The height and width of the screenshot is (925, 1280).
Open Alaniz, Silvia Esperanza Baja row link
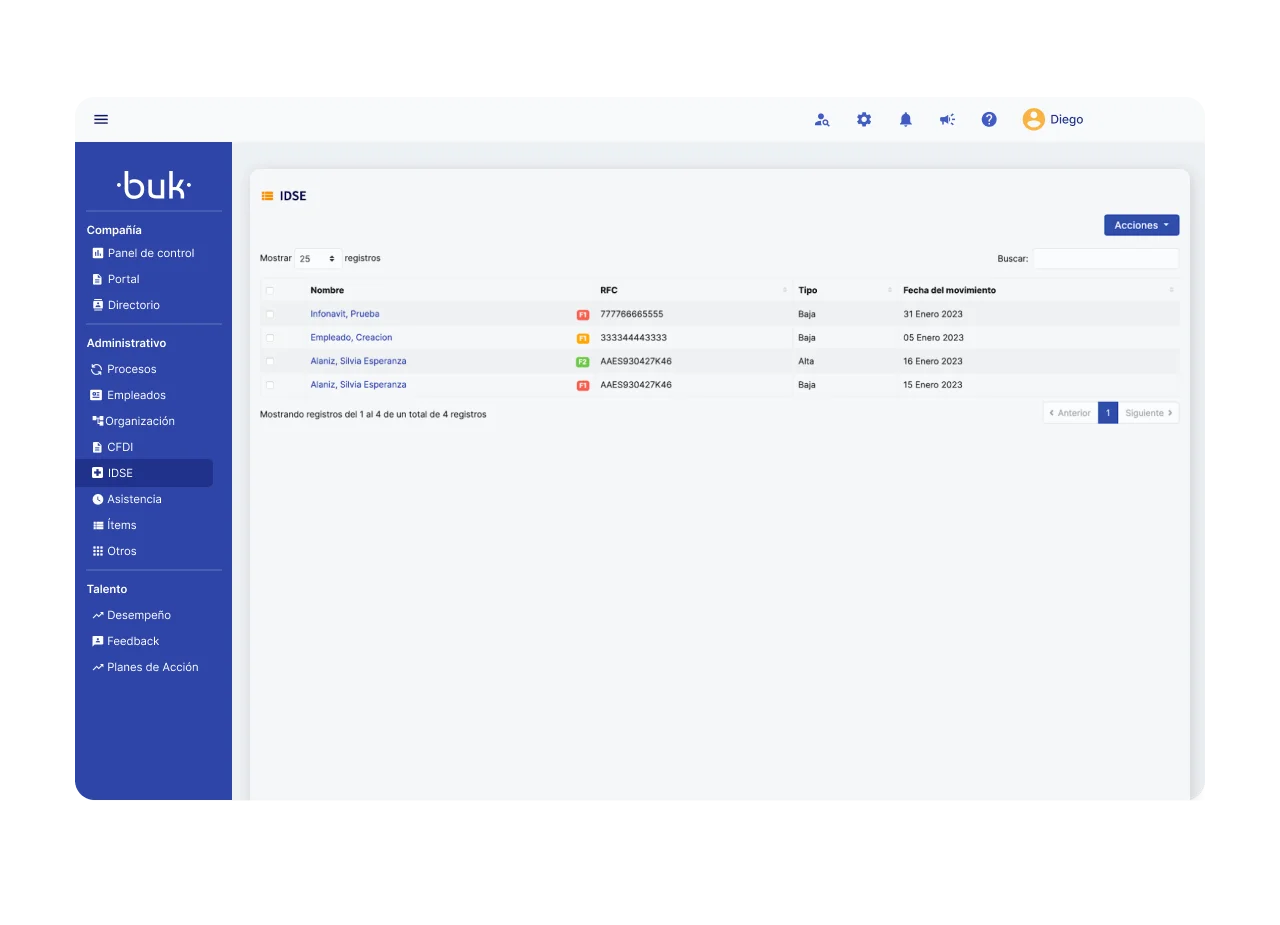click(x=358, y=385)
